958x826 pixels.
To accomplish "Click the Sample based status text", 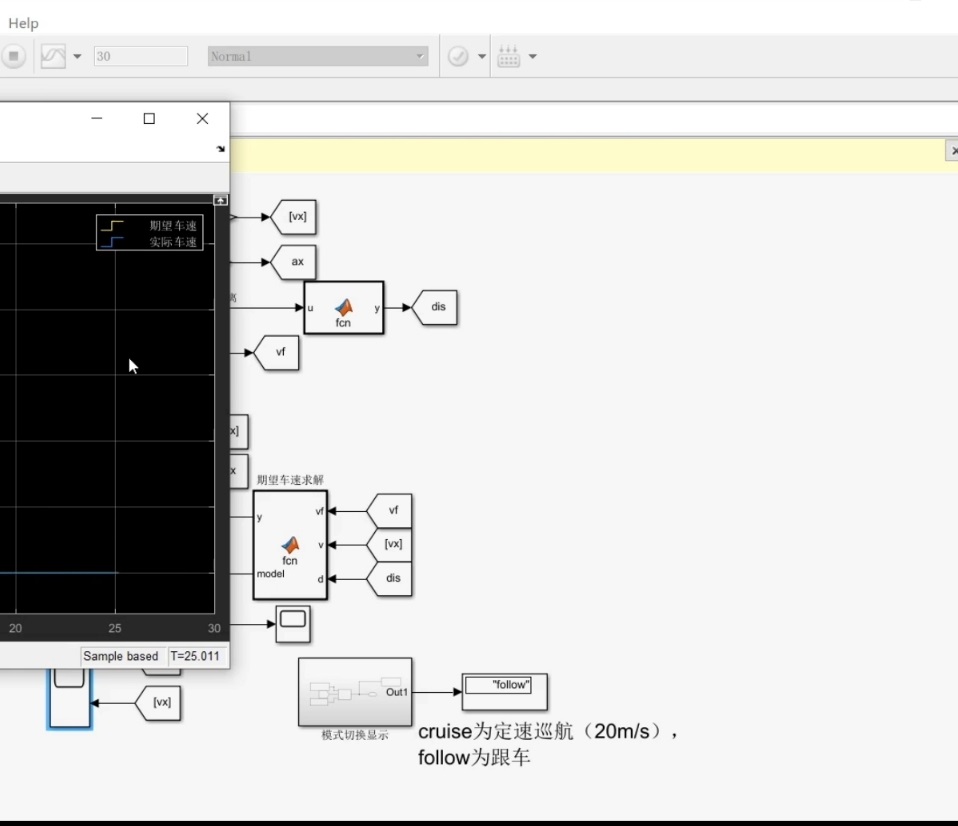I will click(x=120, y=656).
